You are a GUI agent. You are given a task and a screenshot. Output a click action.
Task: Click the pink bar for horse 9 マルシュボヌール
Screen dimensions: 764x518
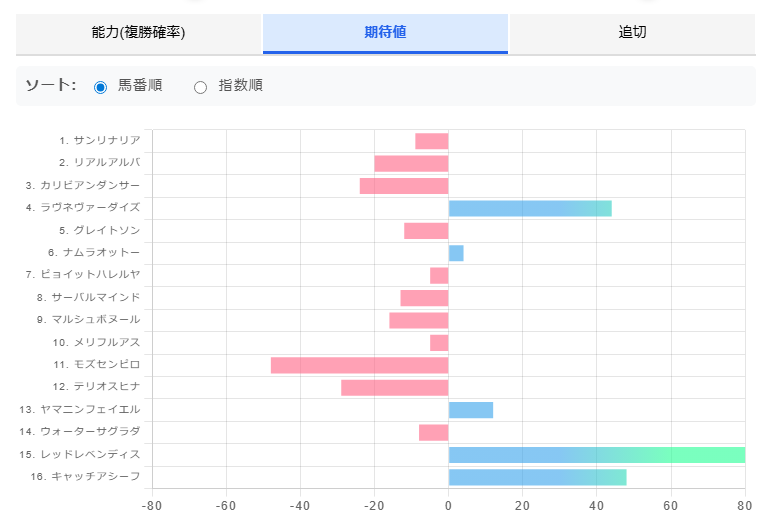click(x=419, y=320)
